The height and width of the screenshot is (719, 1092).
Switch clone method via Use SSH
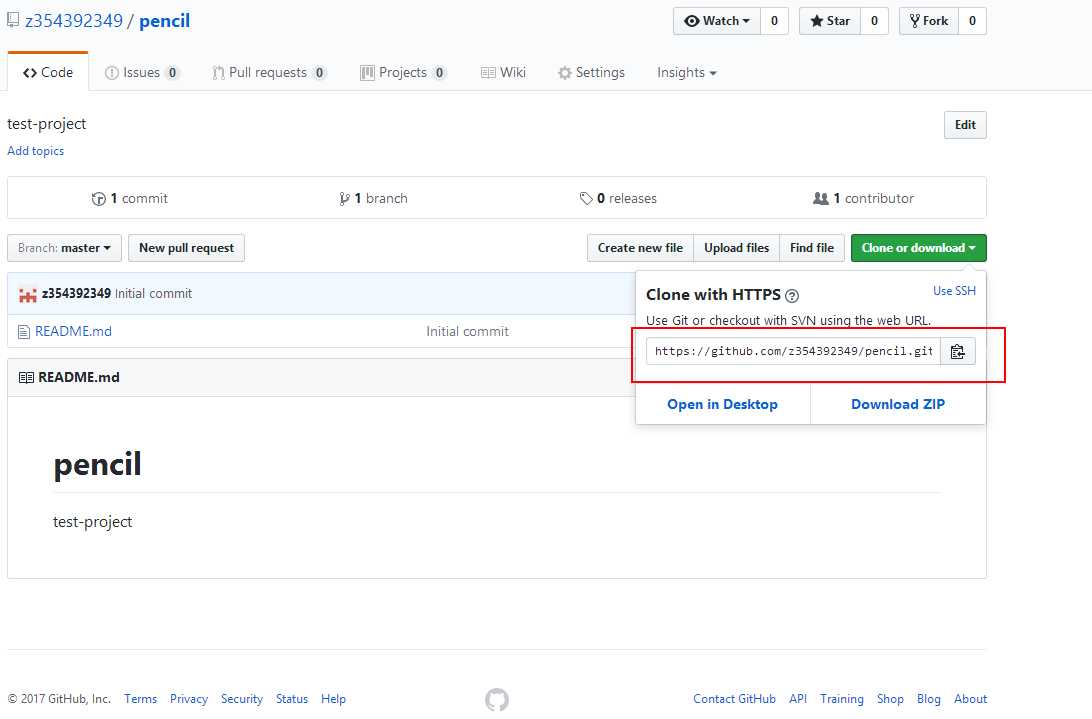click(954, 291)
